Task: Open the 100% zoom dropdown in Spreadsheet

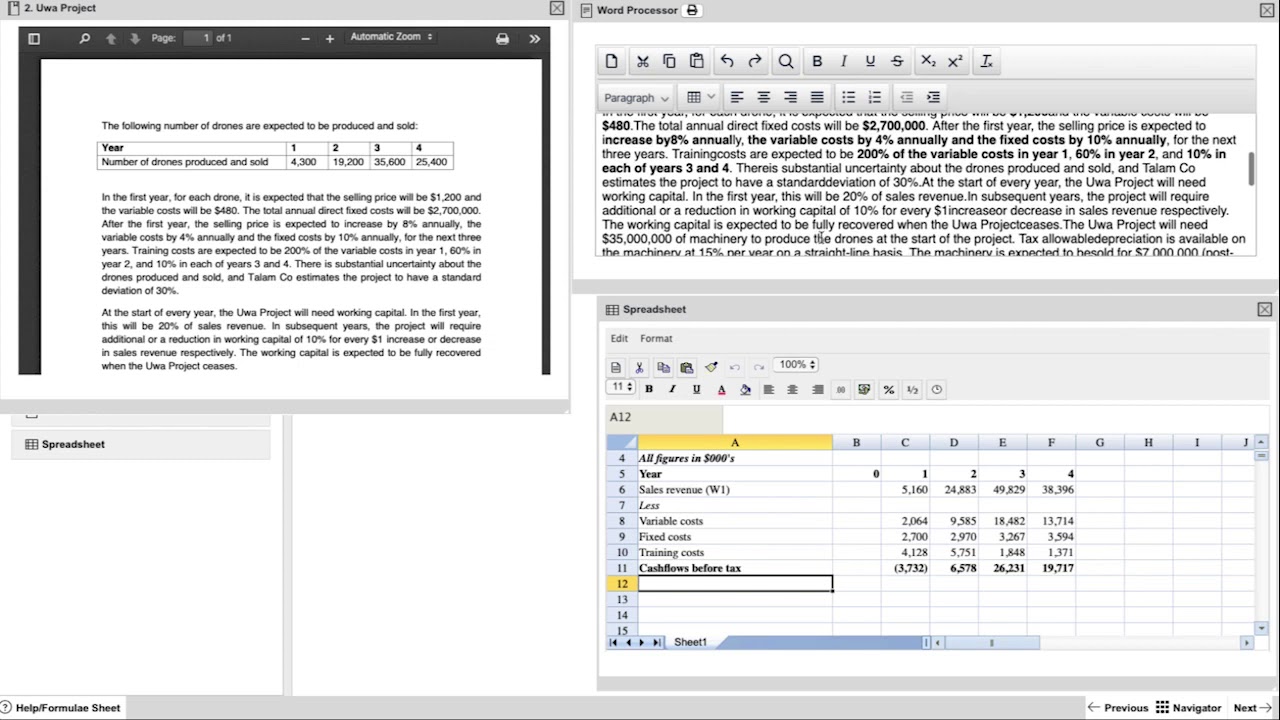Action: coord(797,365)
